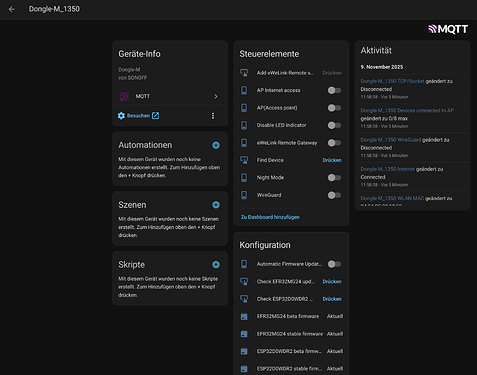
Task: Click the AP(Access point) device icon
Action: (244, 108)
